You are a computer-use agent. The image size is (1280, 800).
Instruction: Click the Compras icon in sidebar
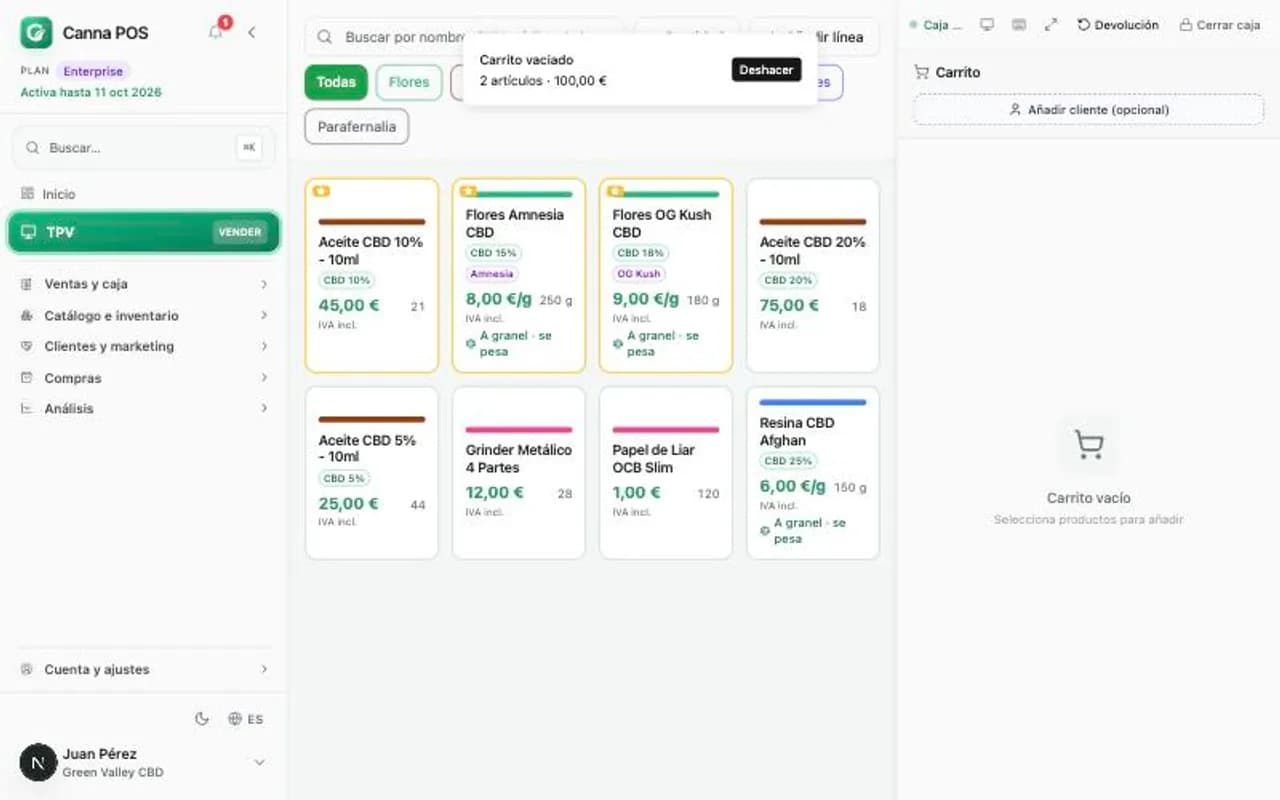tap(27, 378)
